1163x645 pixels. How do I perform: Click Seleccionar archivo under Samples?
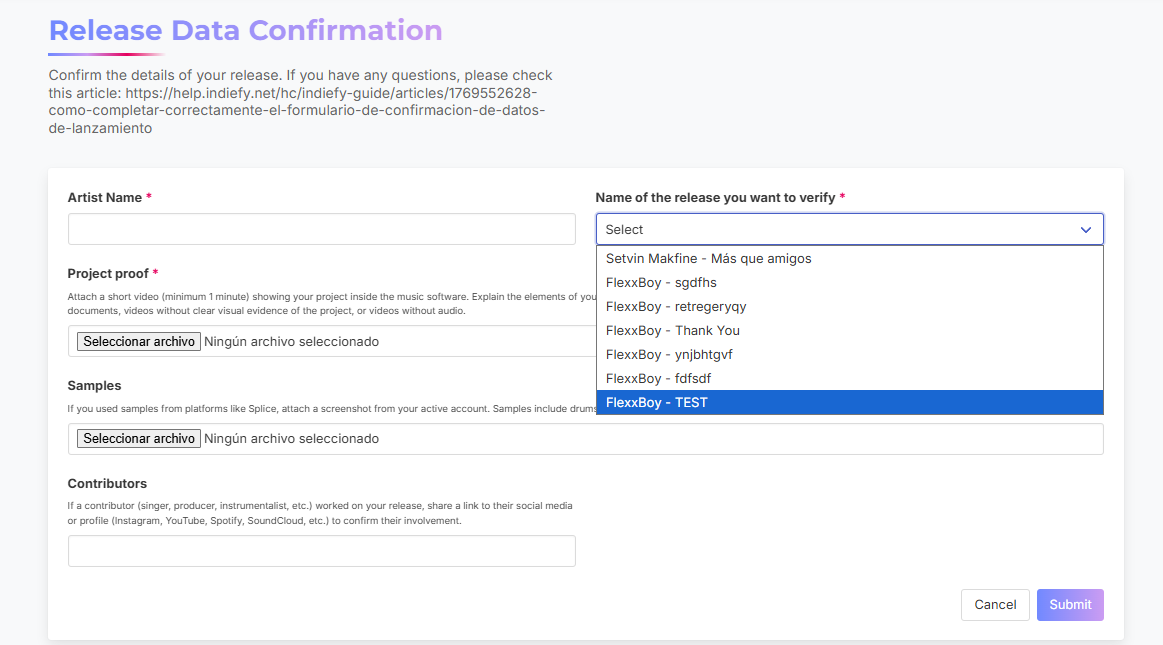[139, 438]
